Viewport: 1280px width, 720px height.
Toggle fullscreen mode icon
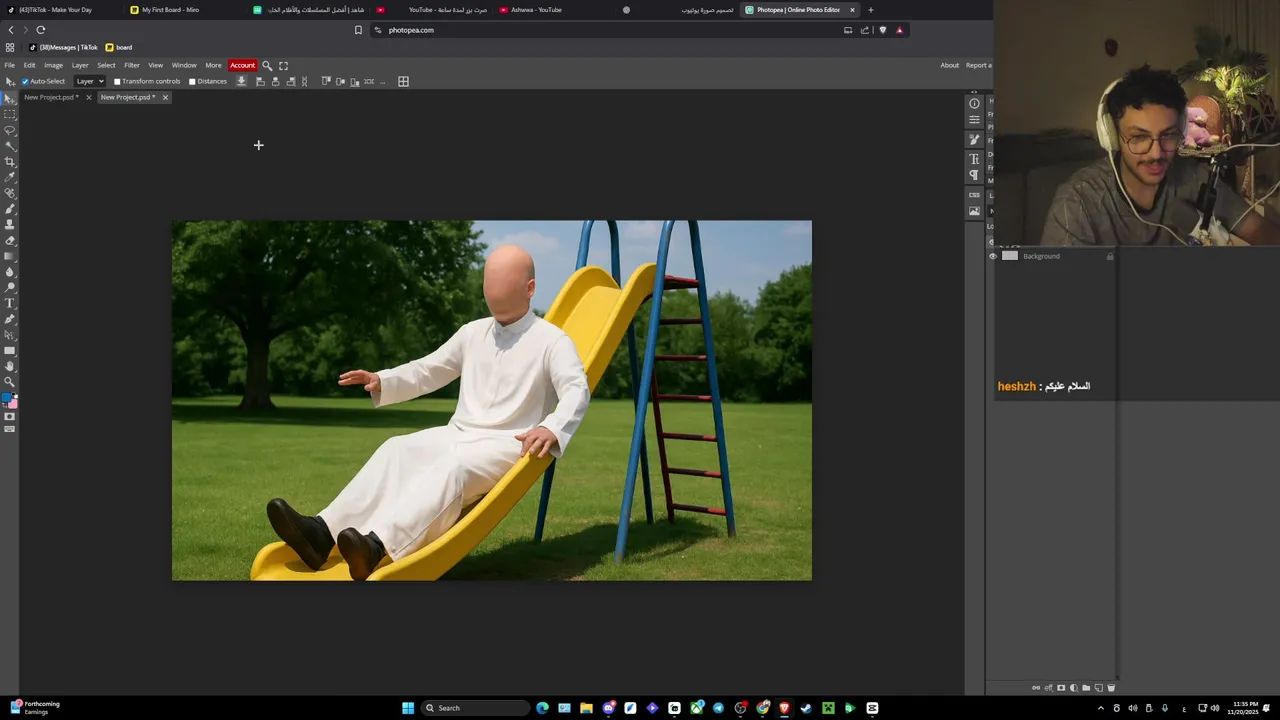coord(283,65)
